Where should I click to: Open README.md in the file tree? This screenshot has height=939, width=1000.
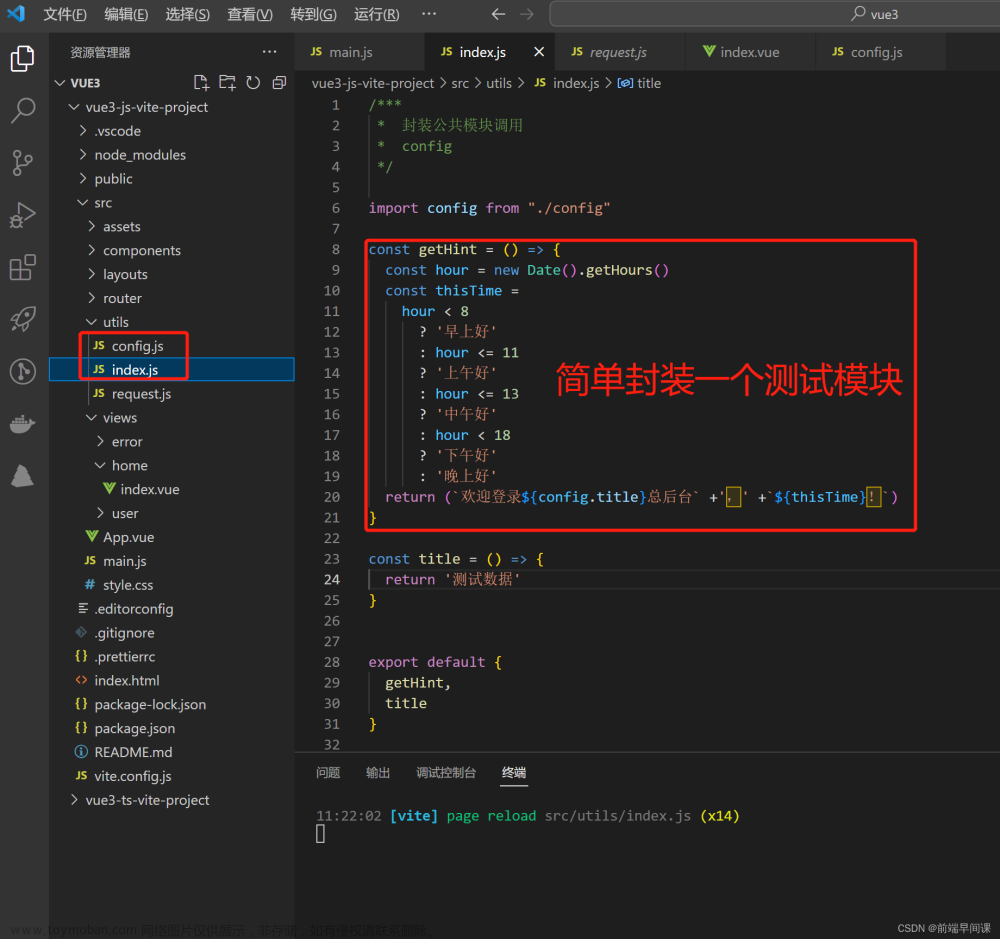(x=172, y=752)
